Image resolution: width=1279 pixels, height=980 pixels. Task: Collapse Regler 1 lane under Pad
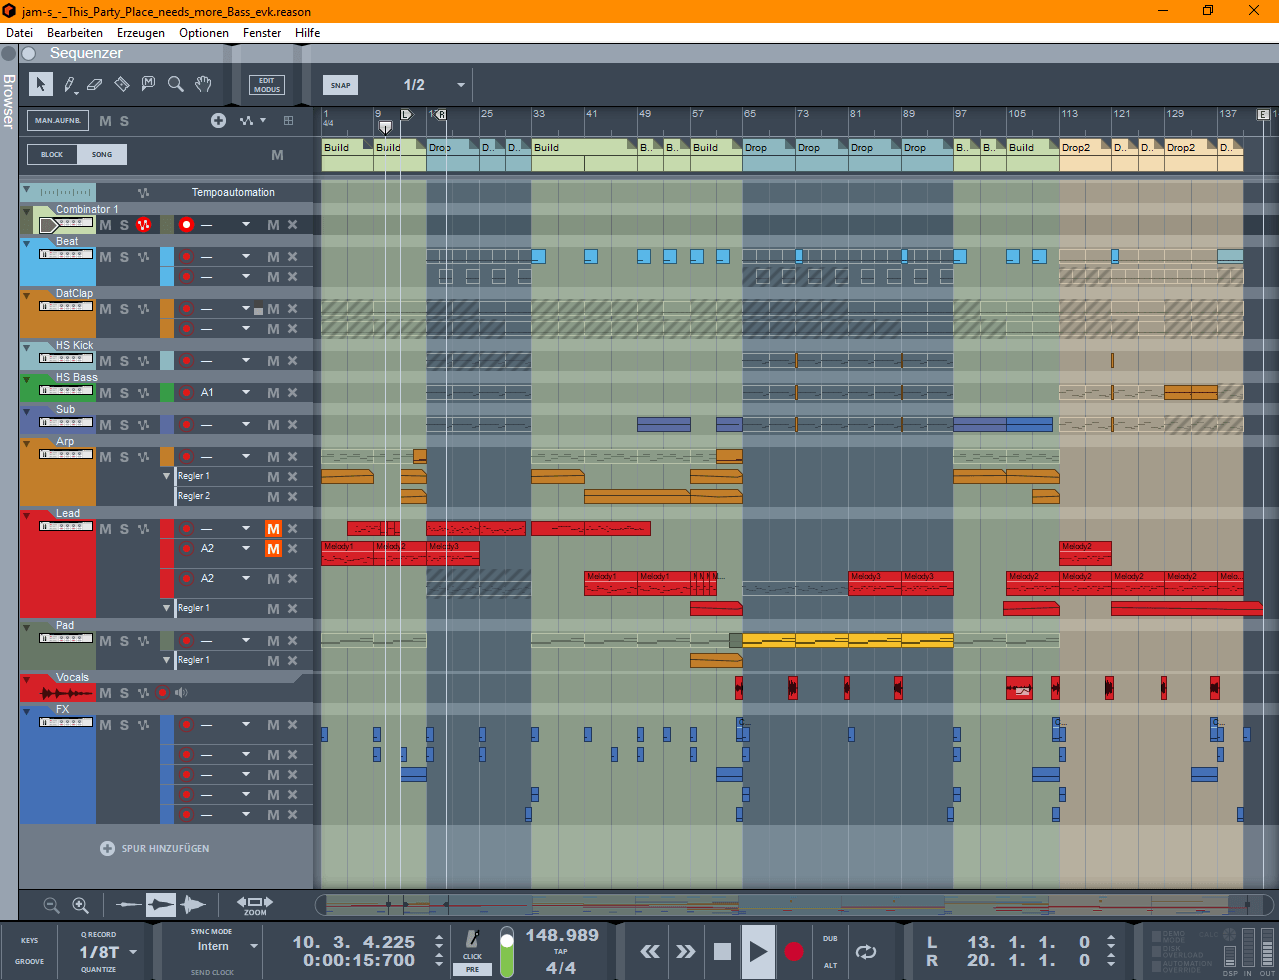pyautogui.click(x=167, y=660)
